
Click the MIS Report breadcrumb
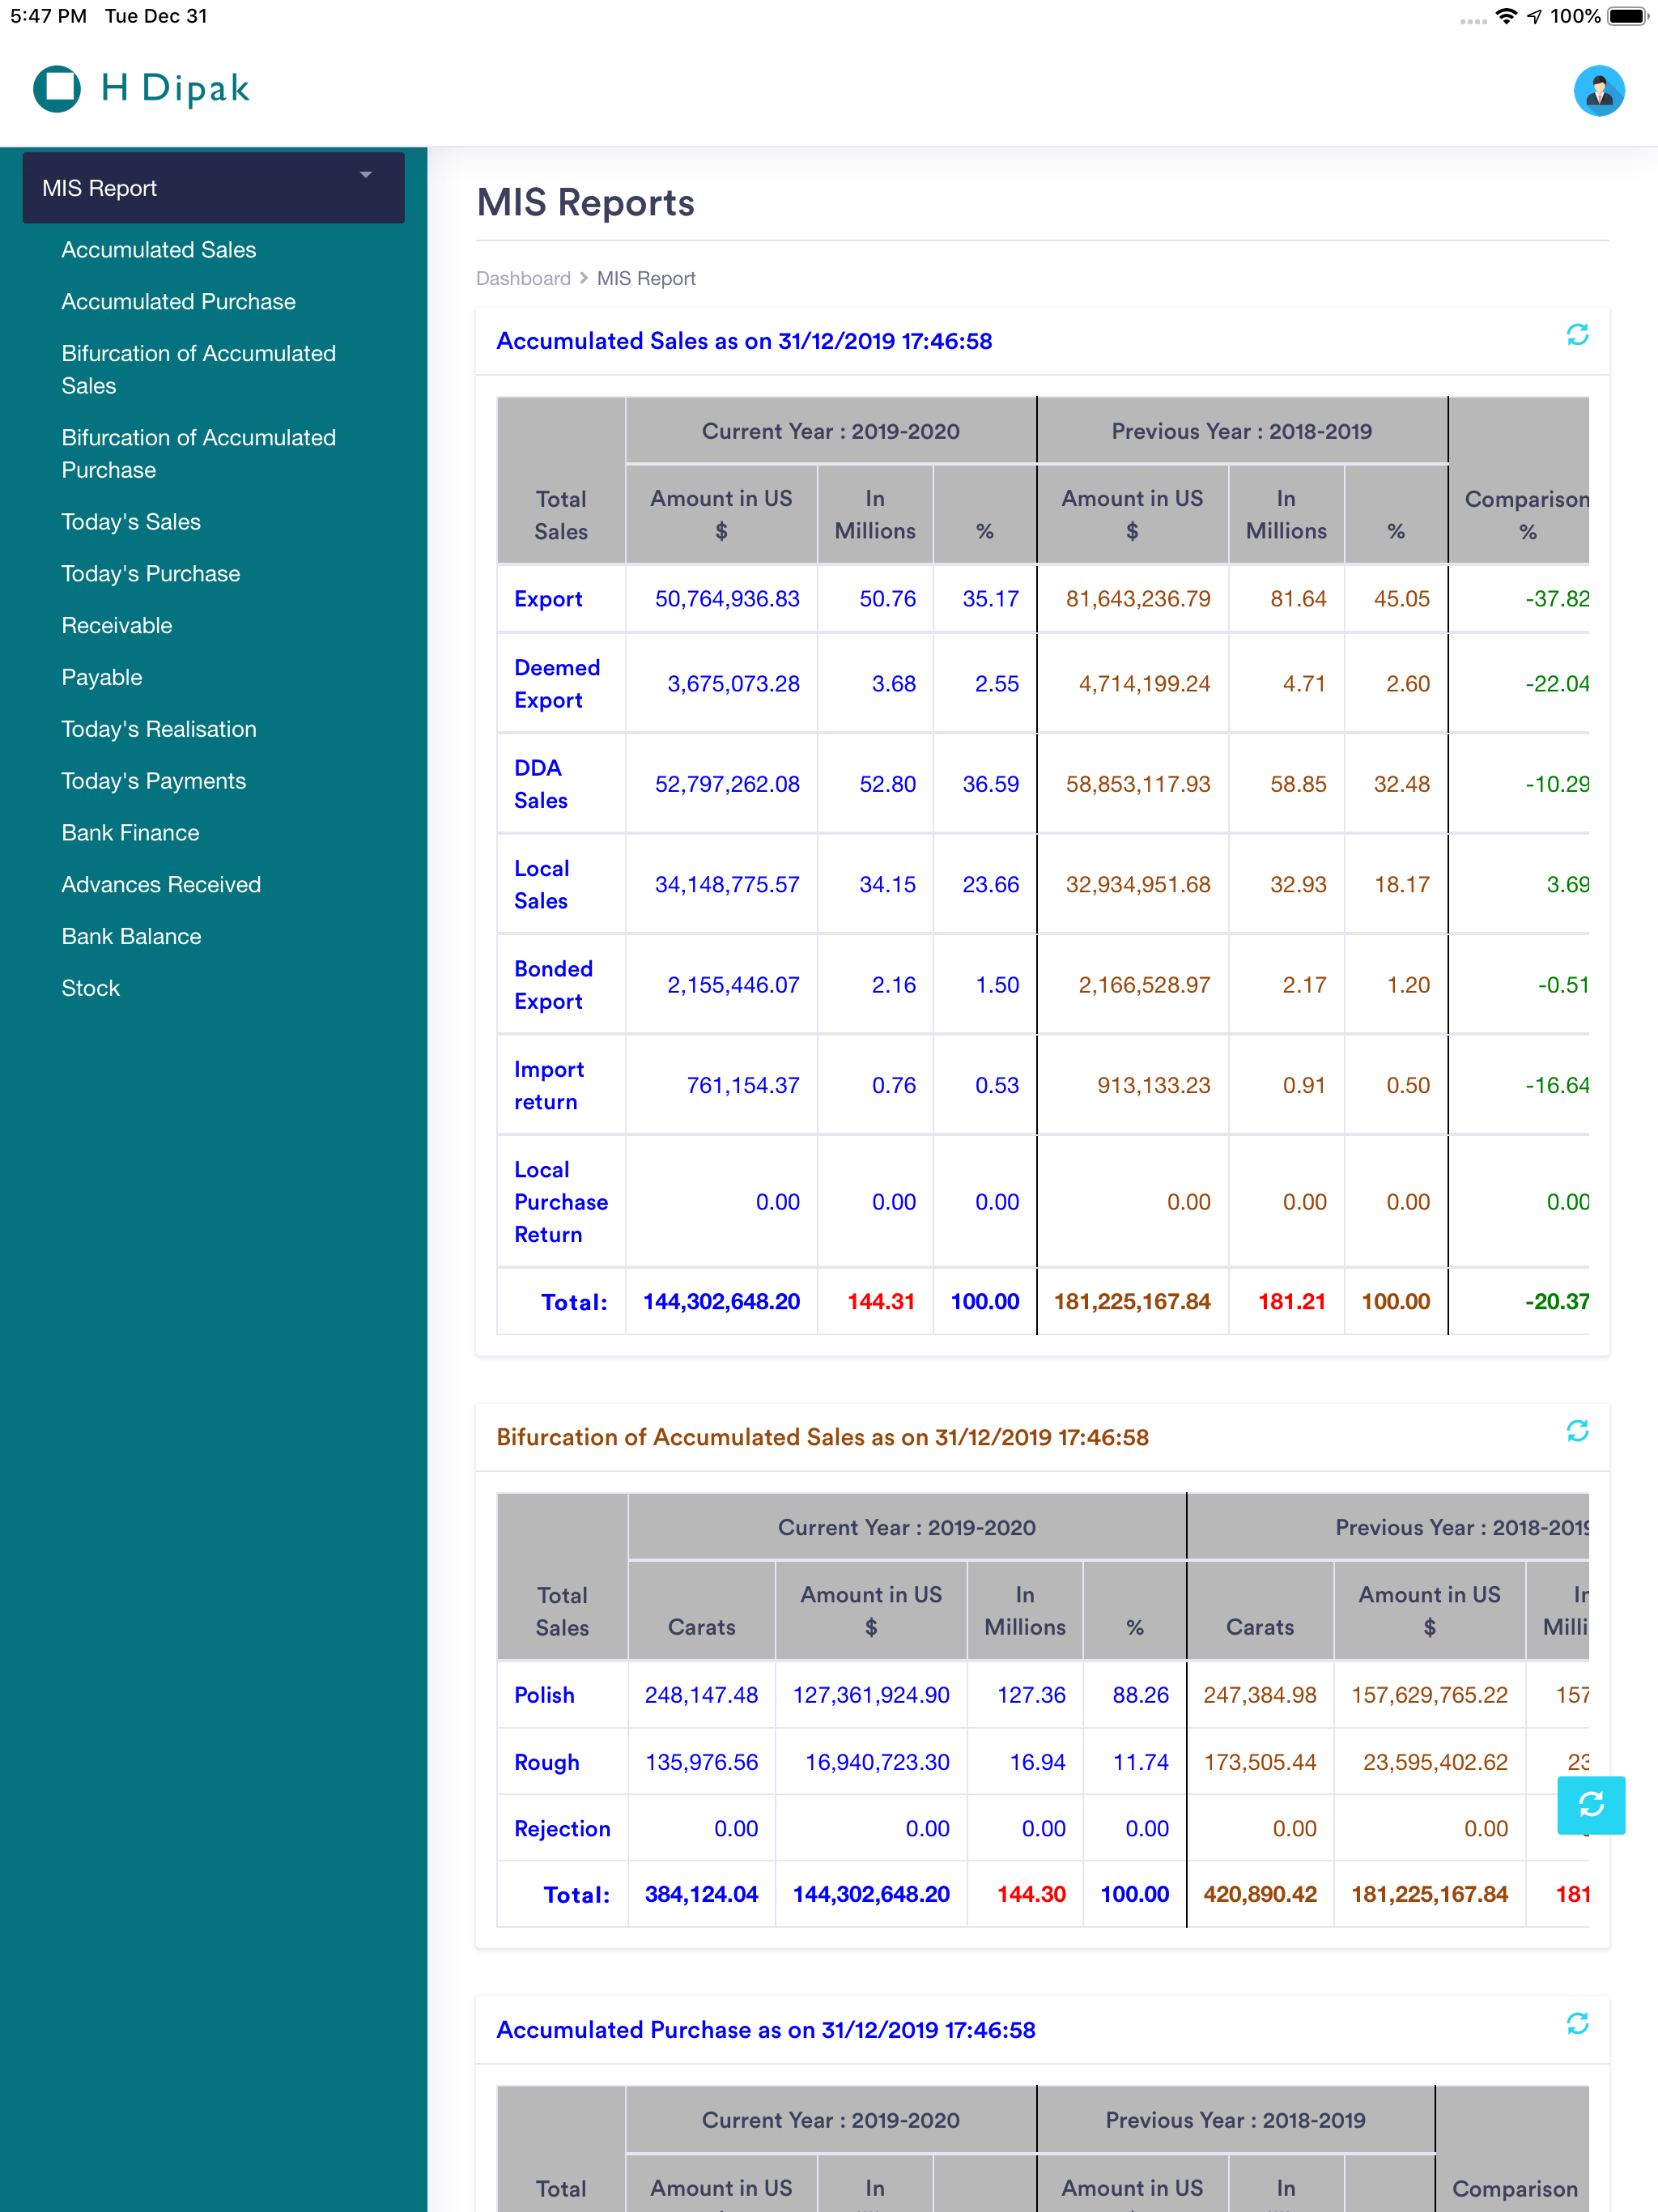pos(646,279)
